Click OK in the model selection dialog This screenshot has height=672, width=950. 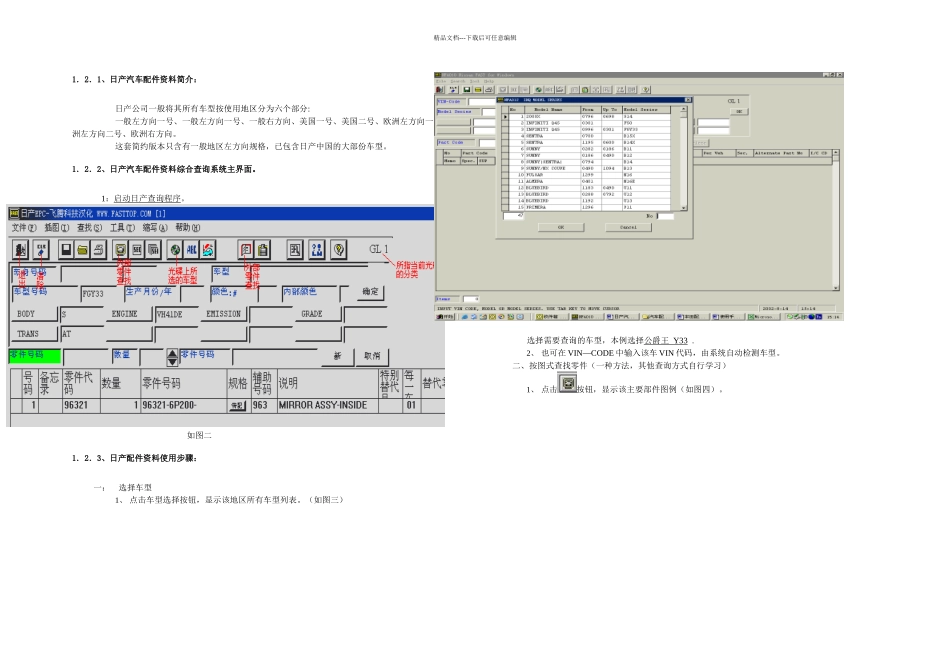point(561,227)
